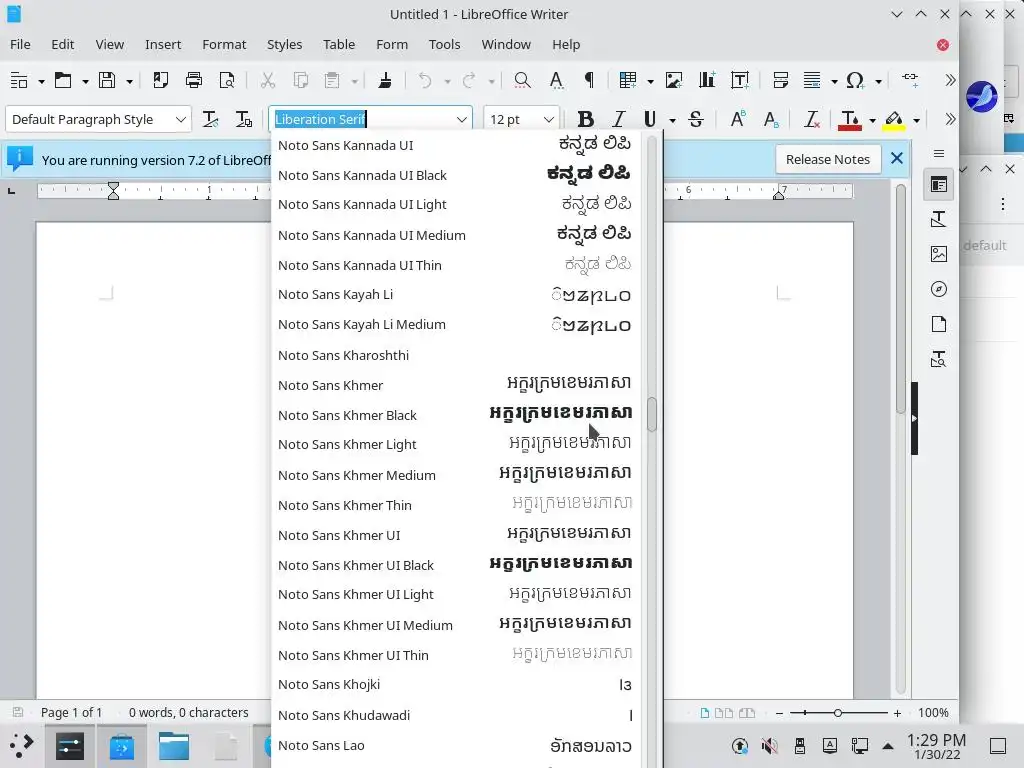Select Noto Sans Khmer Black font
Screen dimensions: 1024x768
click(455, 415)
